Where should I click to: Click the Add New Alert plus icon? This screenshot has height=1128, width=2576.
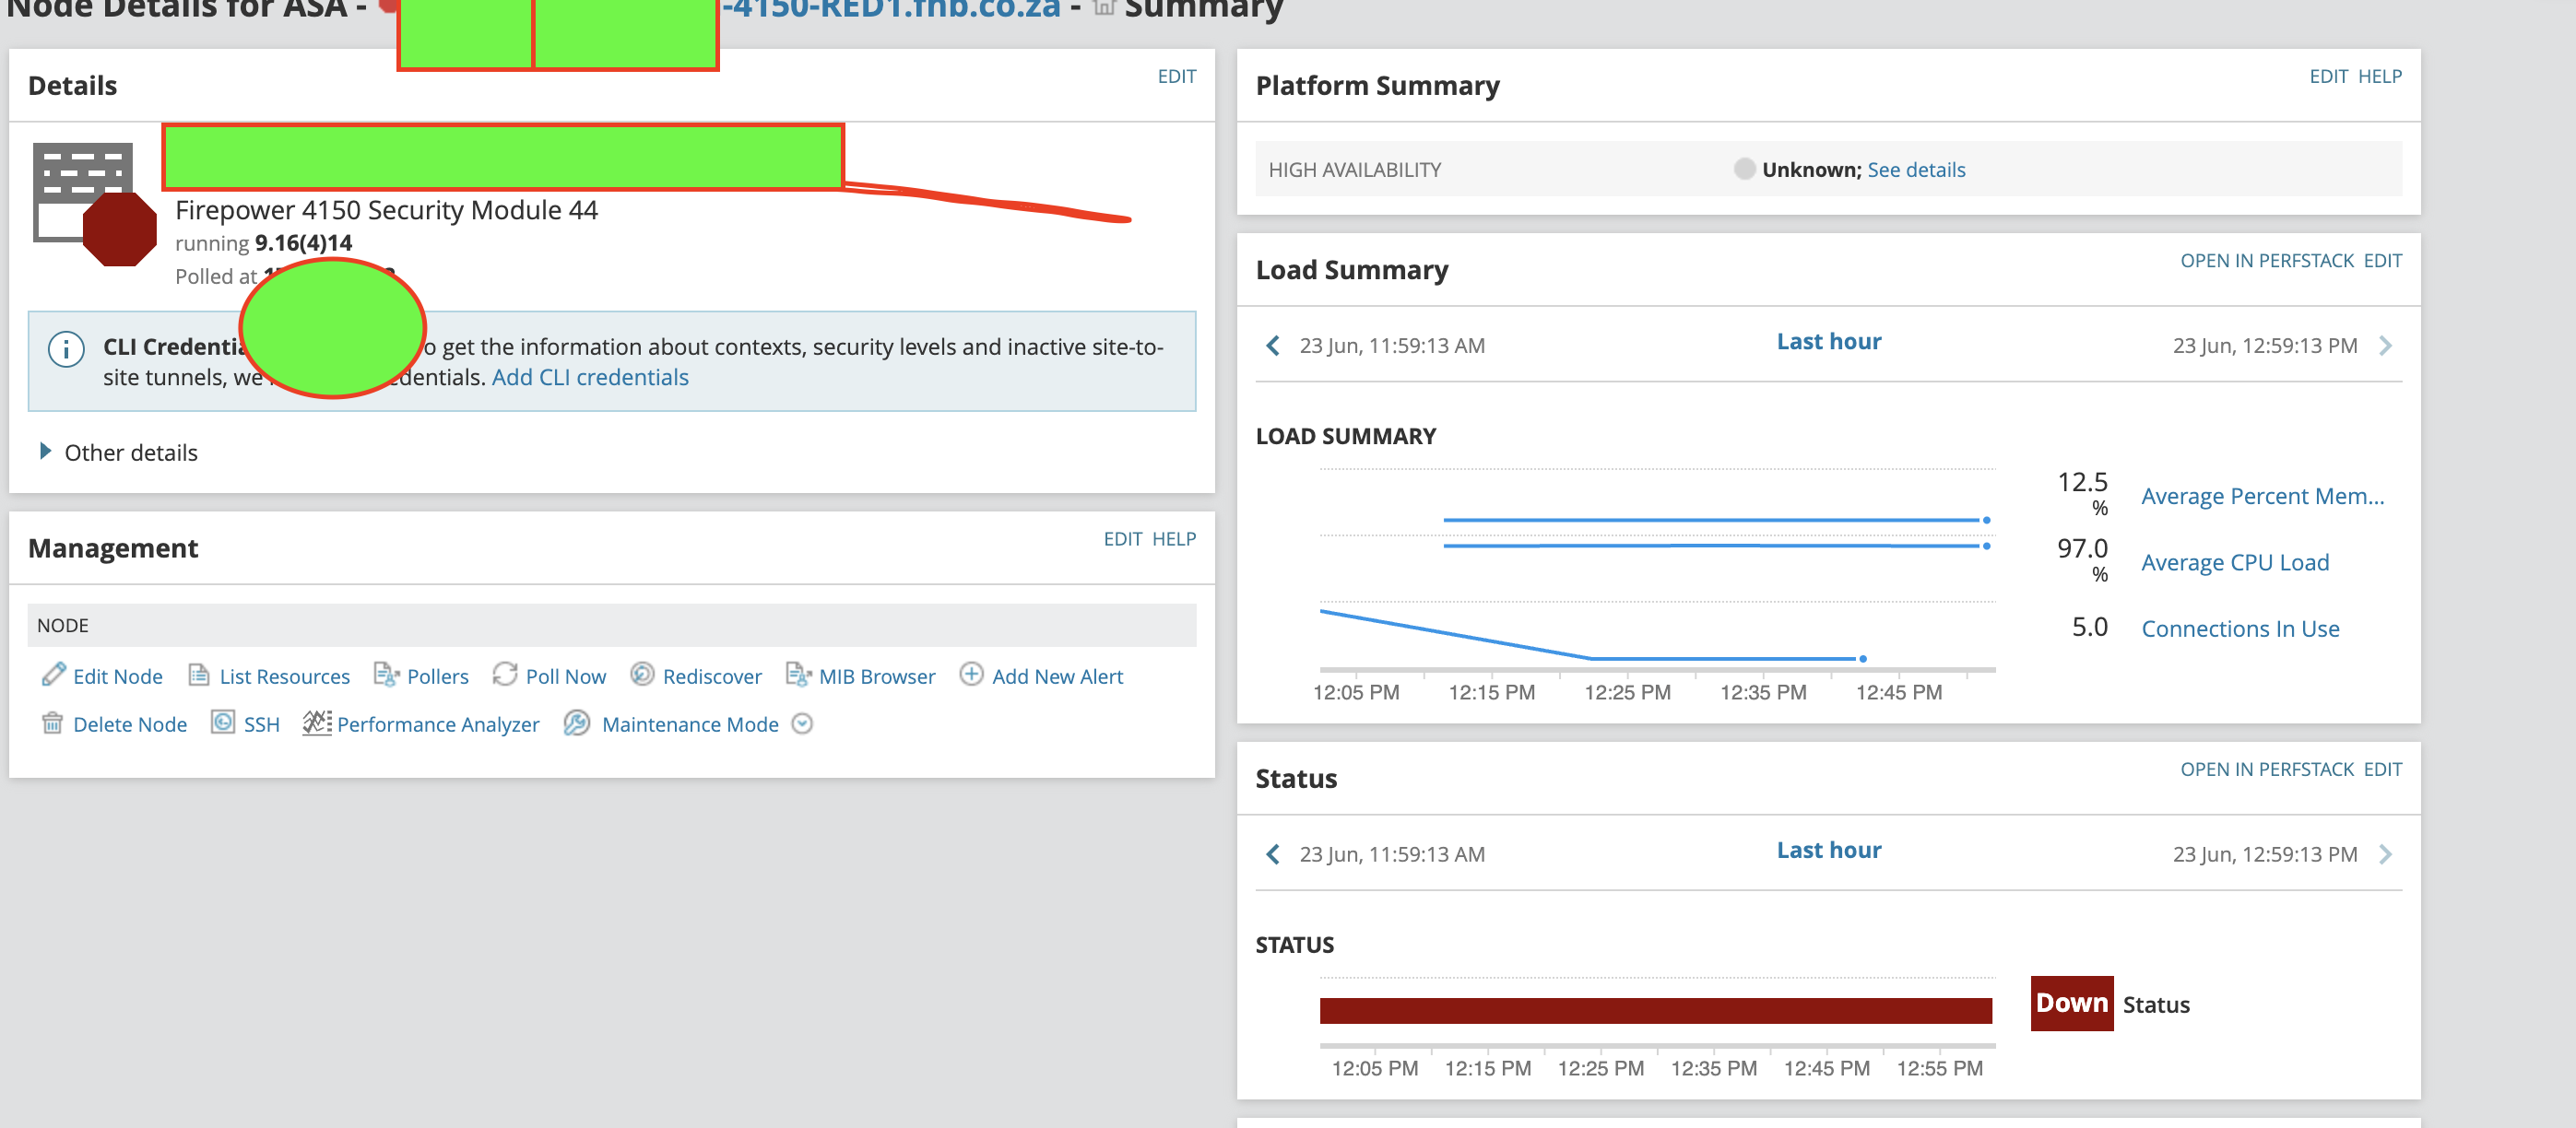pos(971,675)
